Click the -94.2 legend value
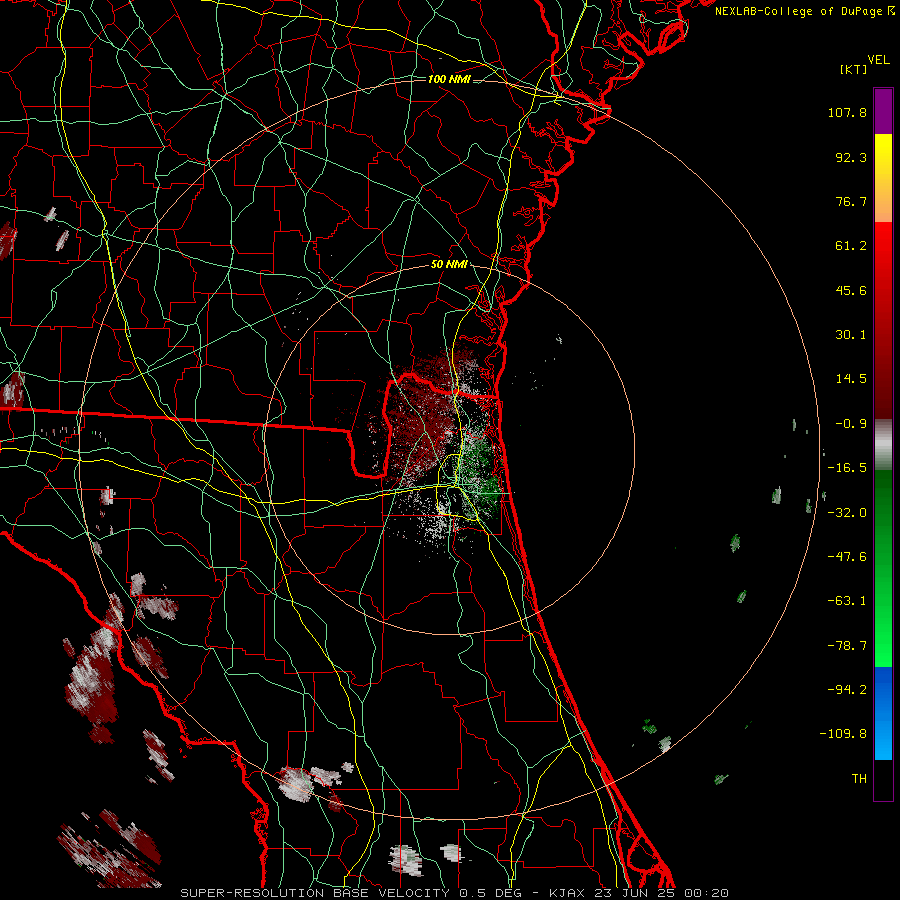The height and width of the screenshot is (900, 900). 847,690
